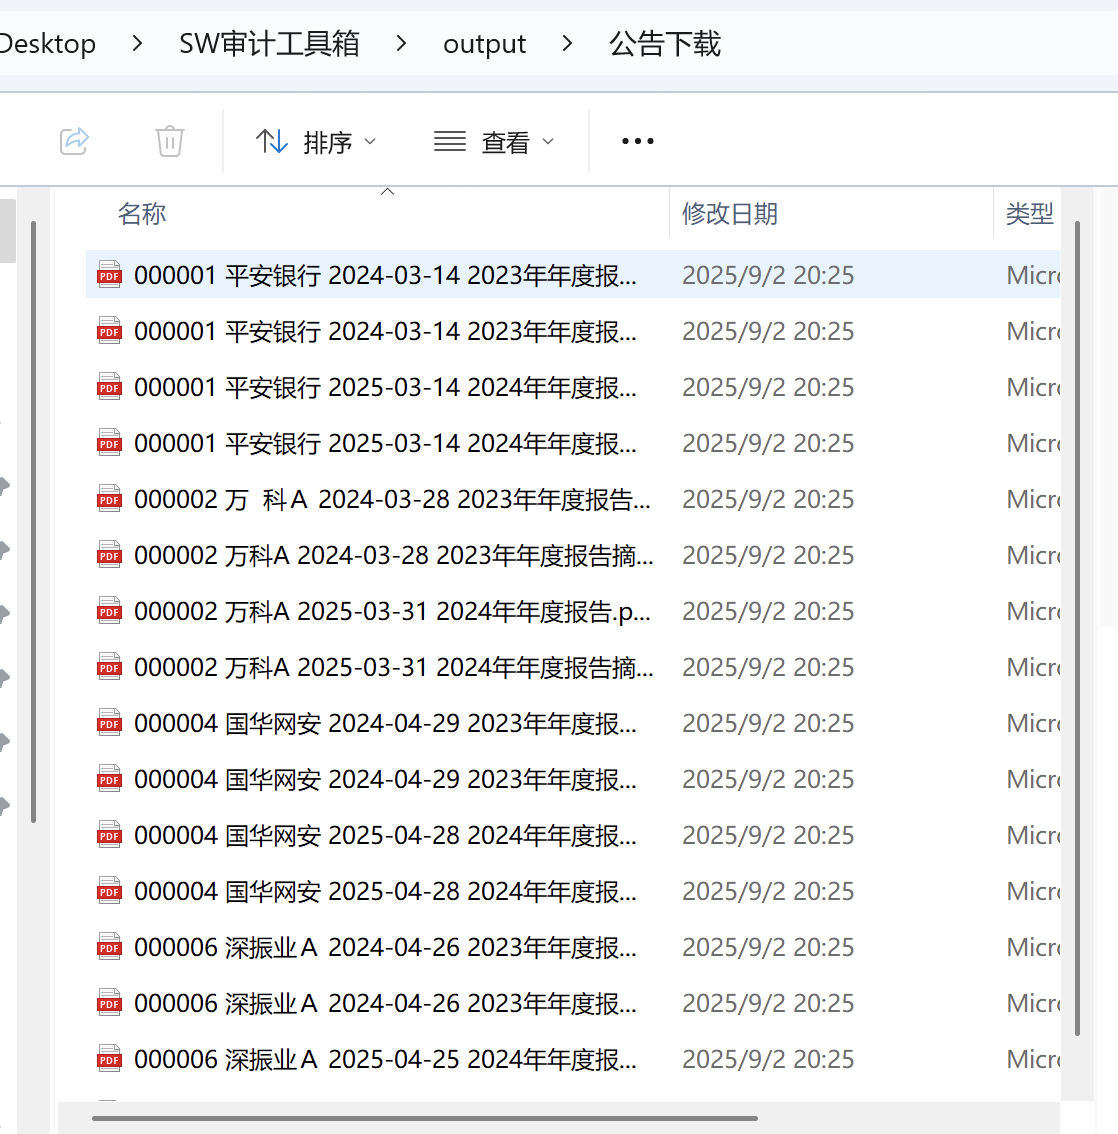Image resolution: width=1118 pixels, height=1134 pixels.
Task: Select file 000002 万科A 2025-03-31 2024年年度报告.p...
Action: pos(392,611)
